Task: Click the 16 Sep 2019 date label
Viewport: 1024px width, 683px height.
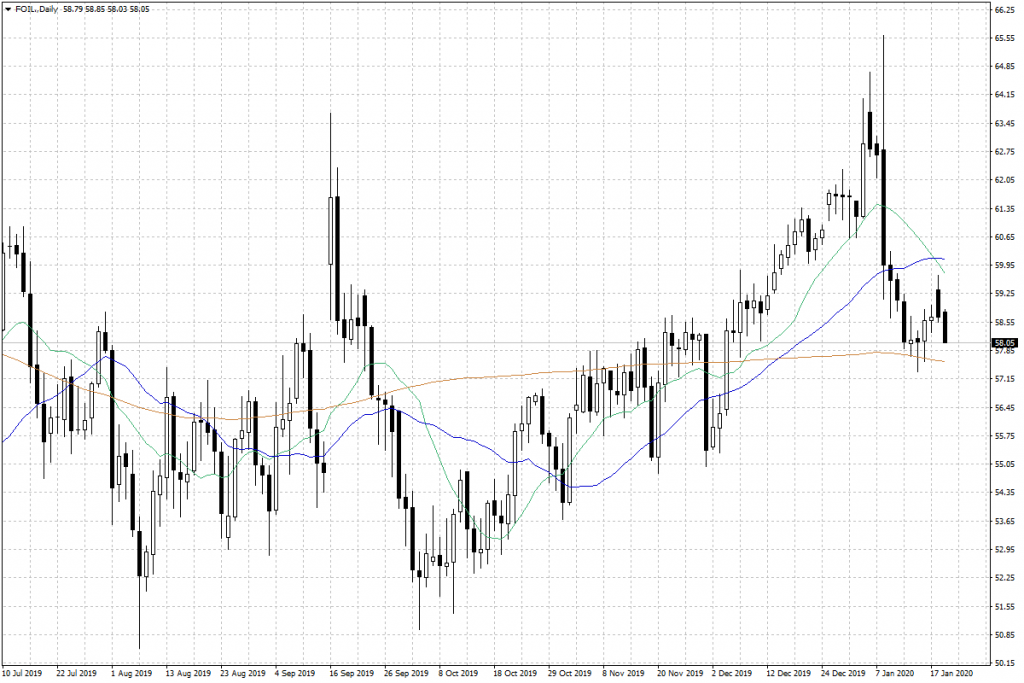Action: (351, 673)
